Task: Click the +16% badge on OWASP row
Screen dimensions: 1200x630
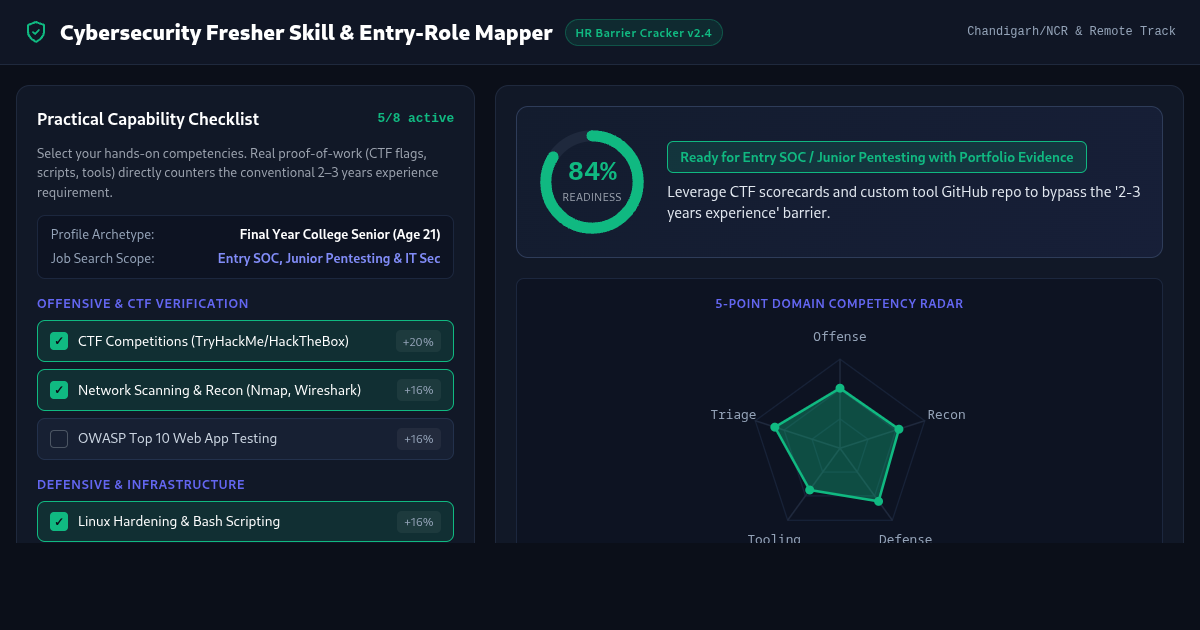Action: click(418, 439)
